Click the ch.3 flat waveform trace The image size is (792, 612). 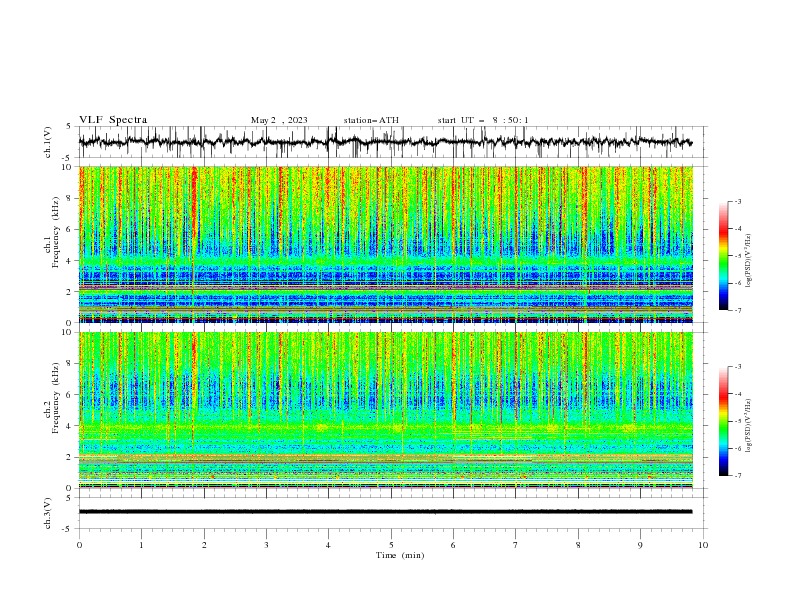[385, 512]
